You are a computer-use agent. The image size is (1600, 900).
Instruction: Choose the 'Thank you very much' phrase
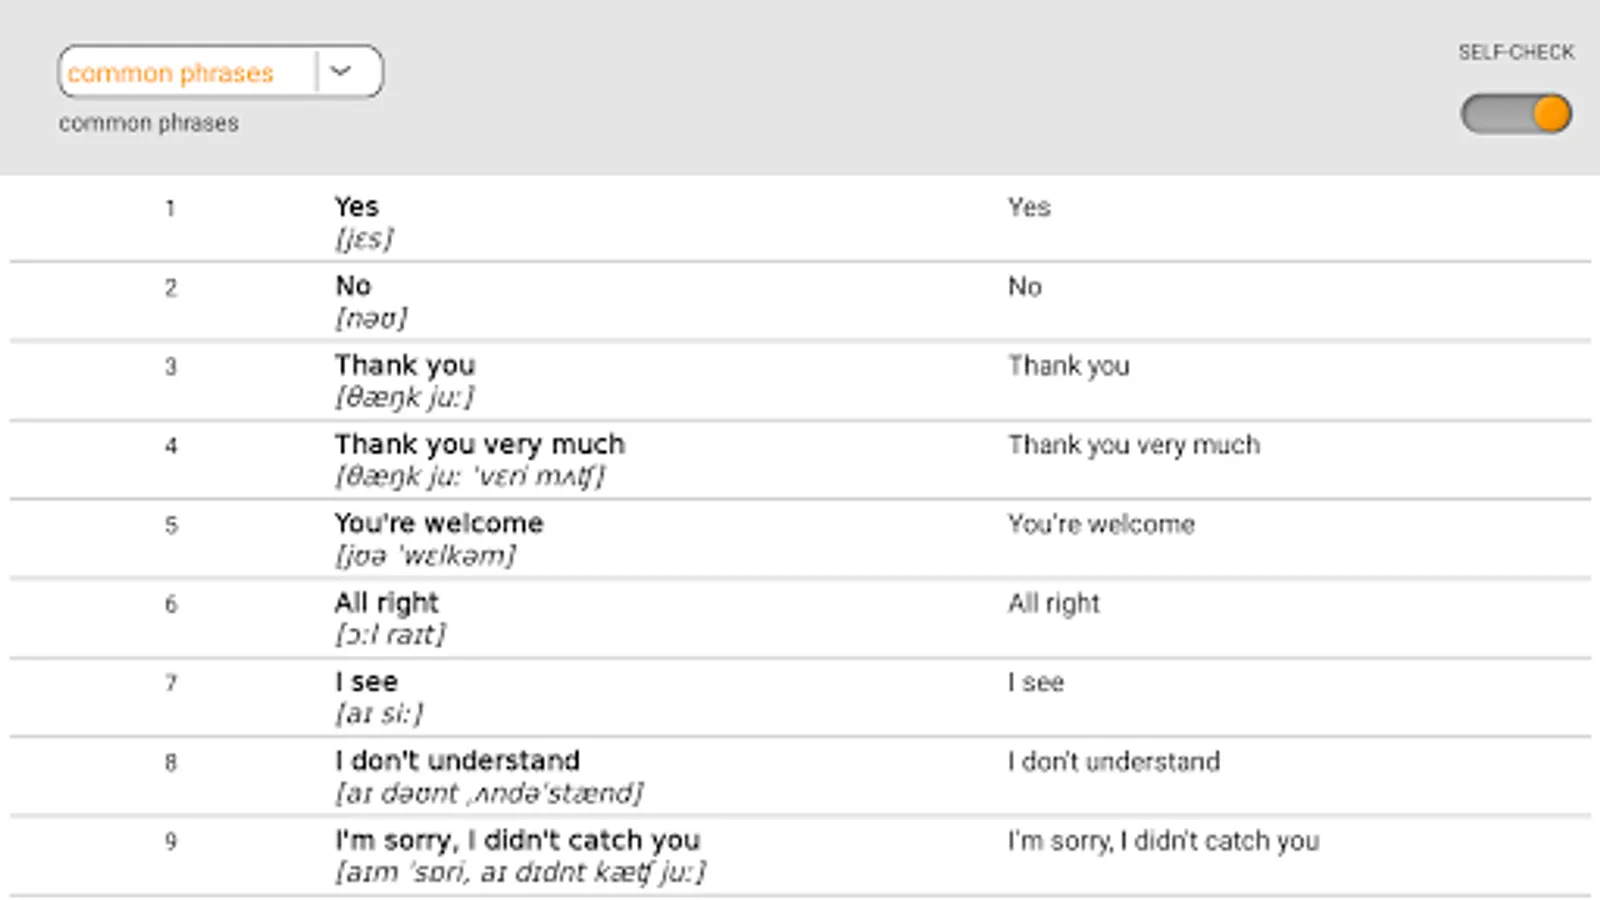pos(480,444)
